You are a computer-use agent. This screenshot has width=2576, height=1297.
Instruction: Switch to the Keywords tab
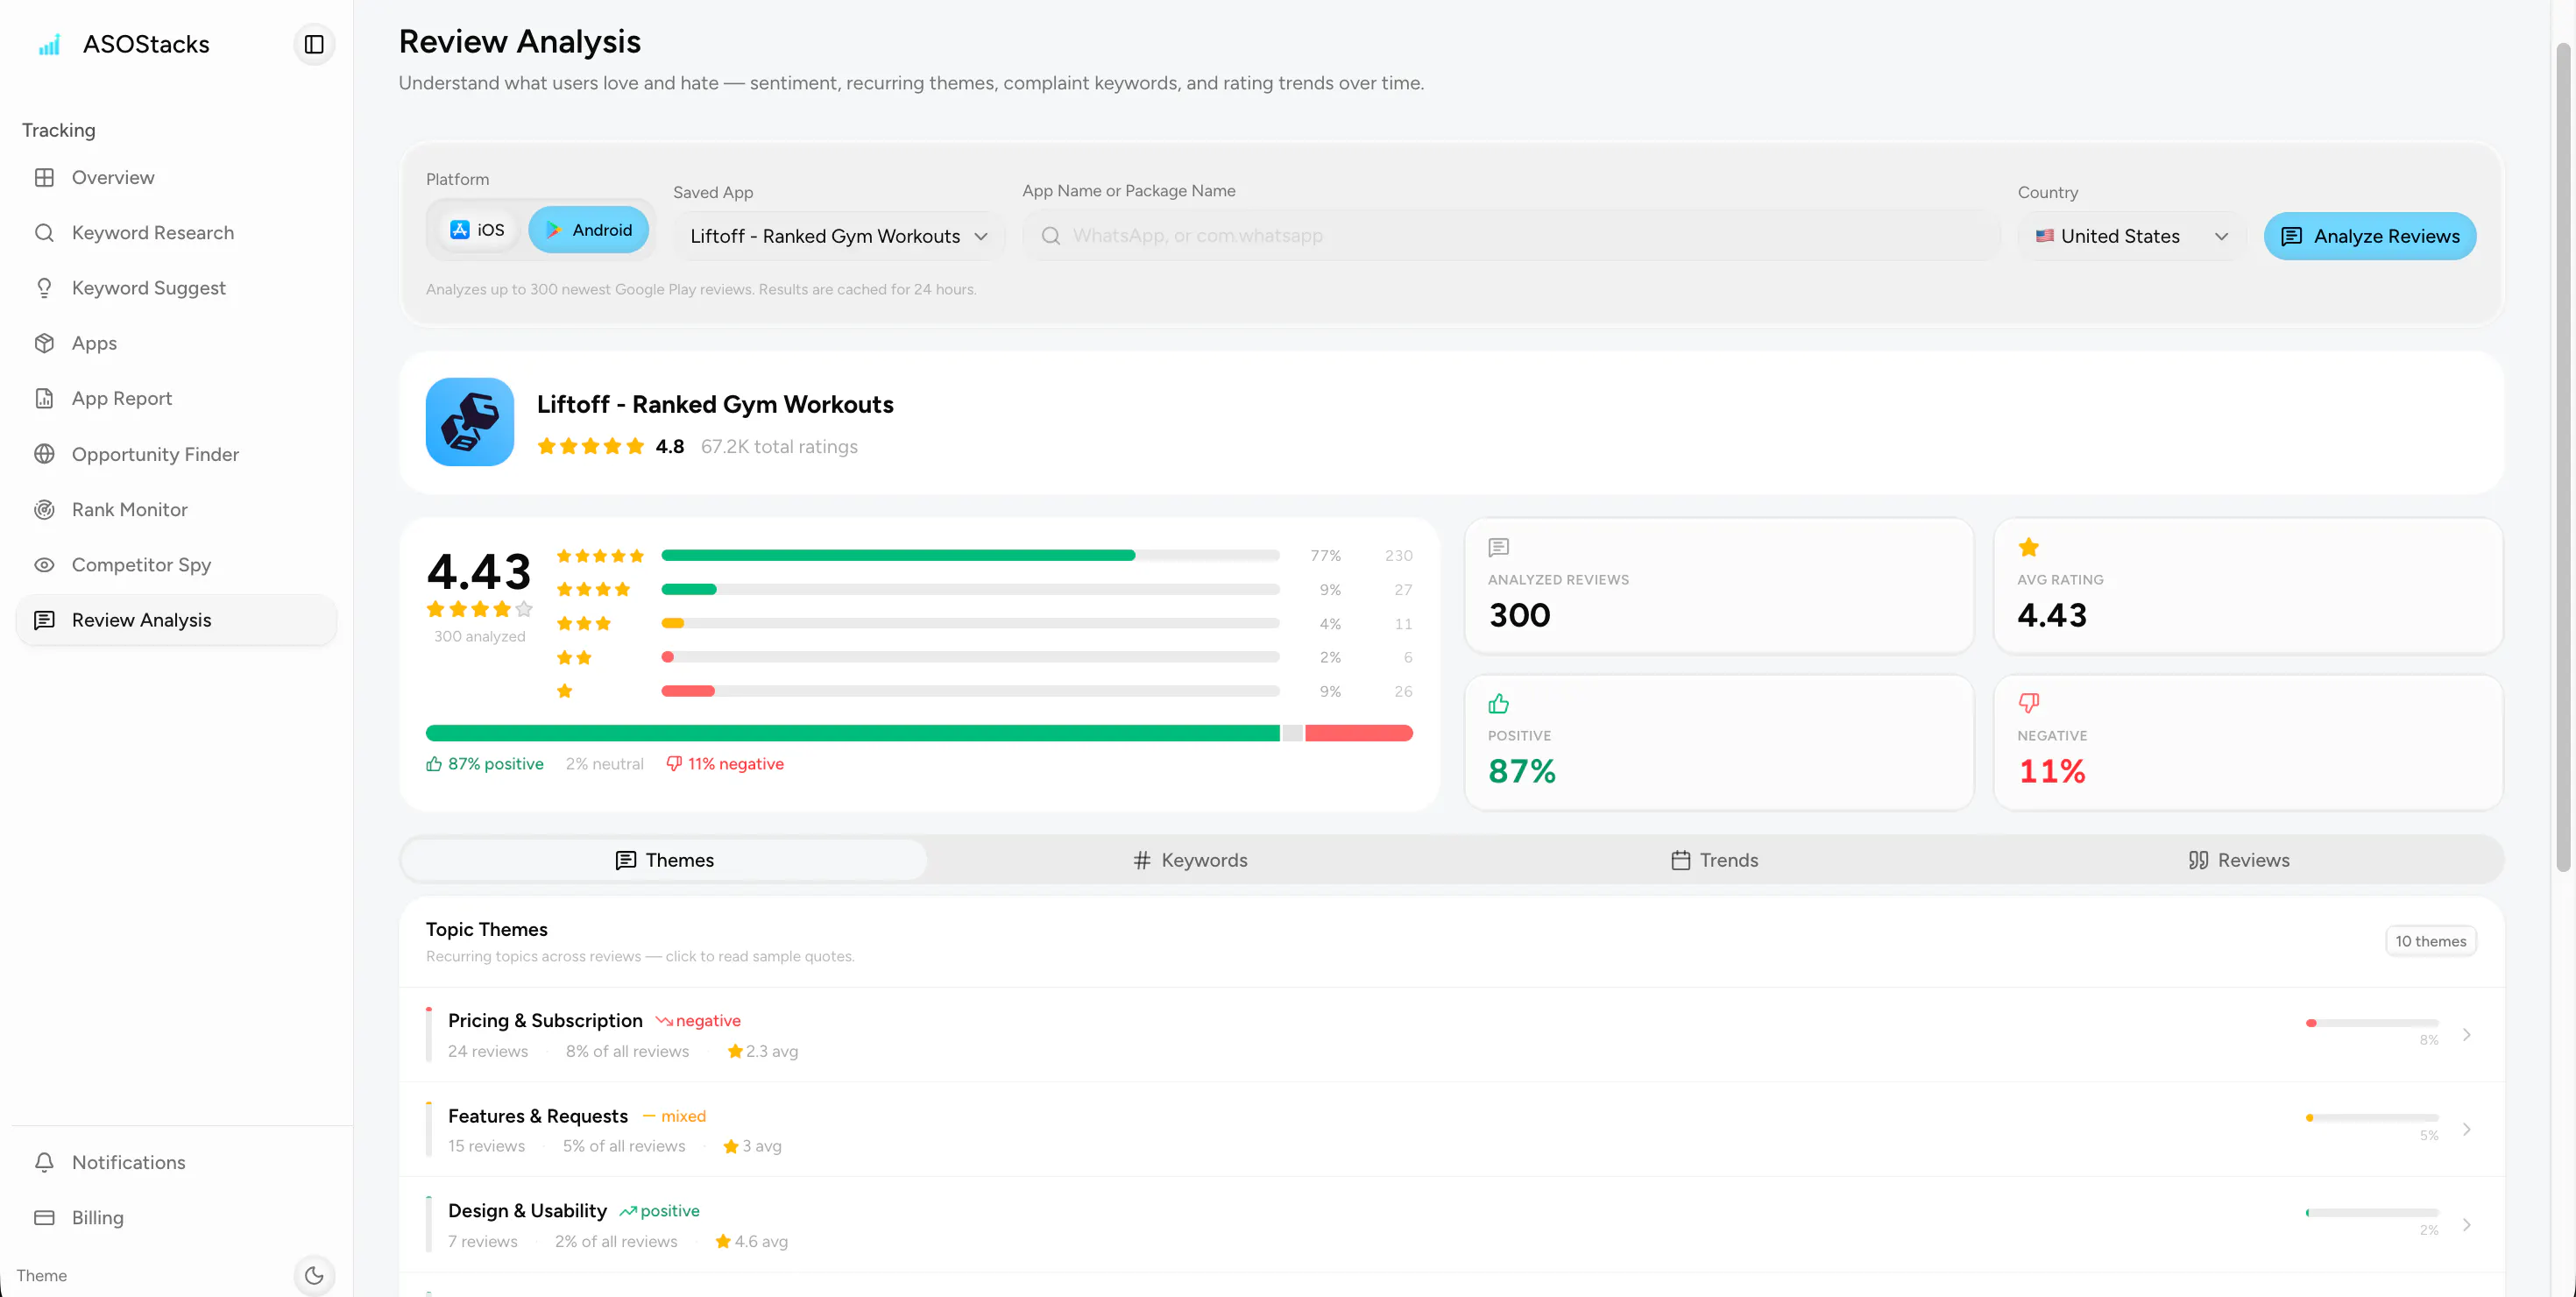coord(1189,860)
